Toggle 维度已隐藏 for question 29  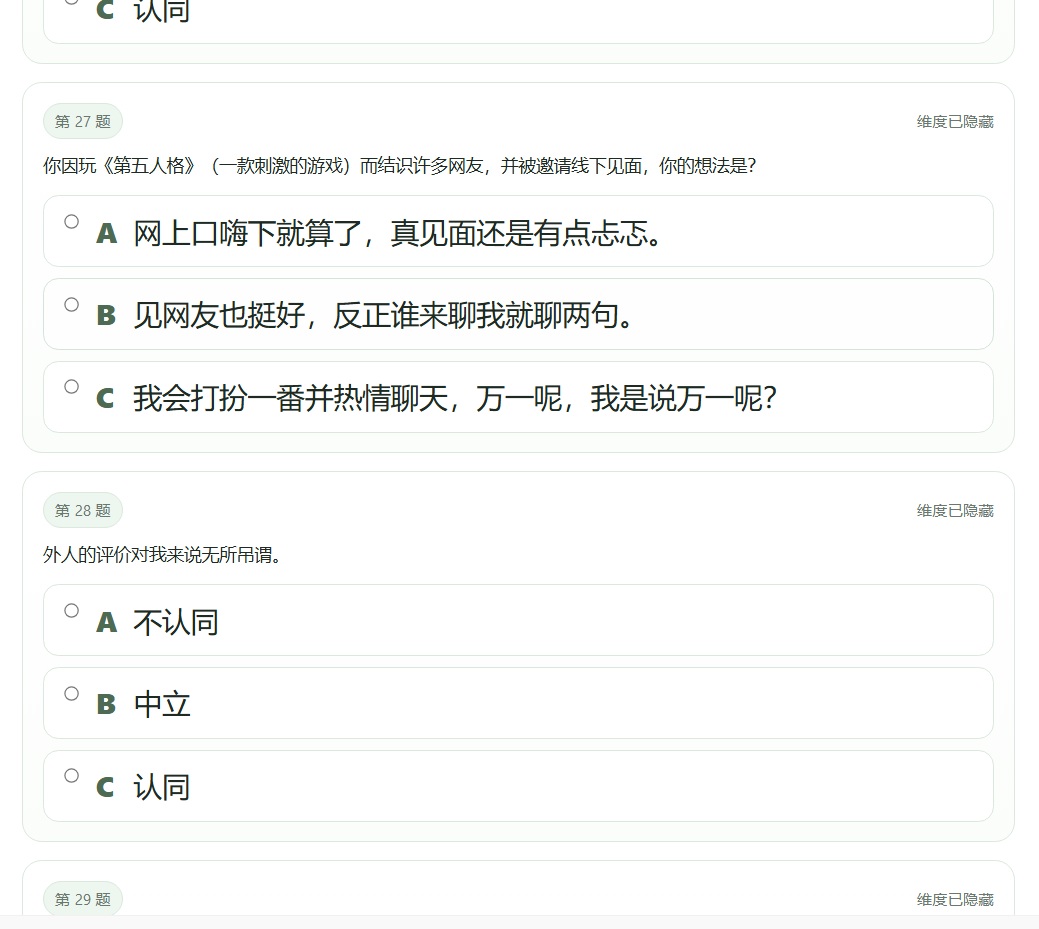pyautogui.click(x=953, y=899)
